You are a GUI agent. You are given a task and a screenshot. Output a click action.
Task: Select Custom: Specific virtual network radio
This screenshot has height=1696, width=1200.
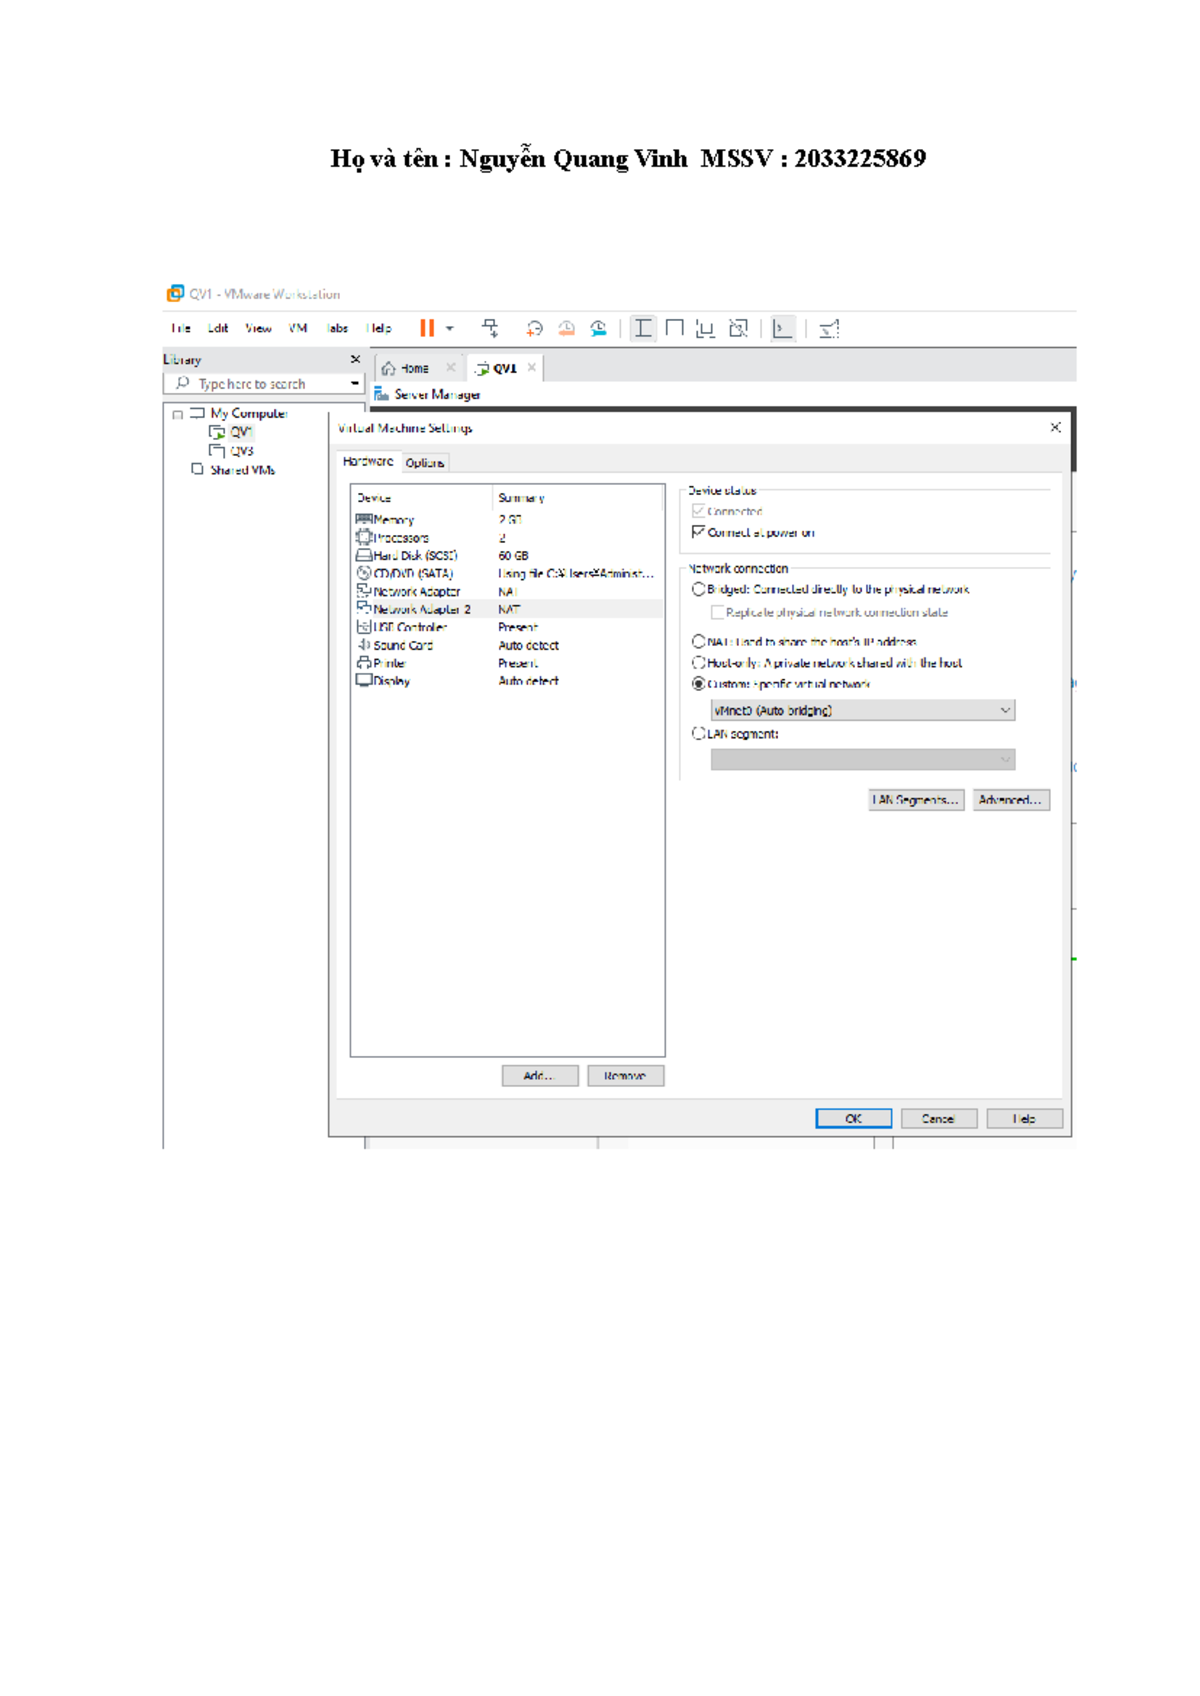pos(698,684)
